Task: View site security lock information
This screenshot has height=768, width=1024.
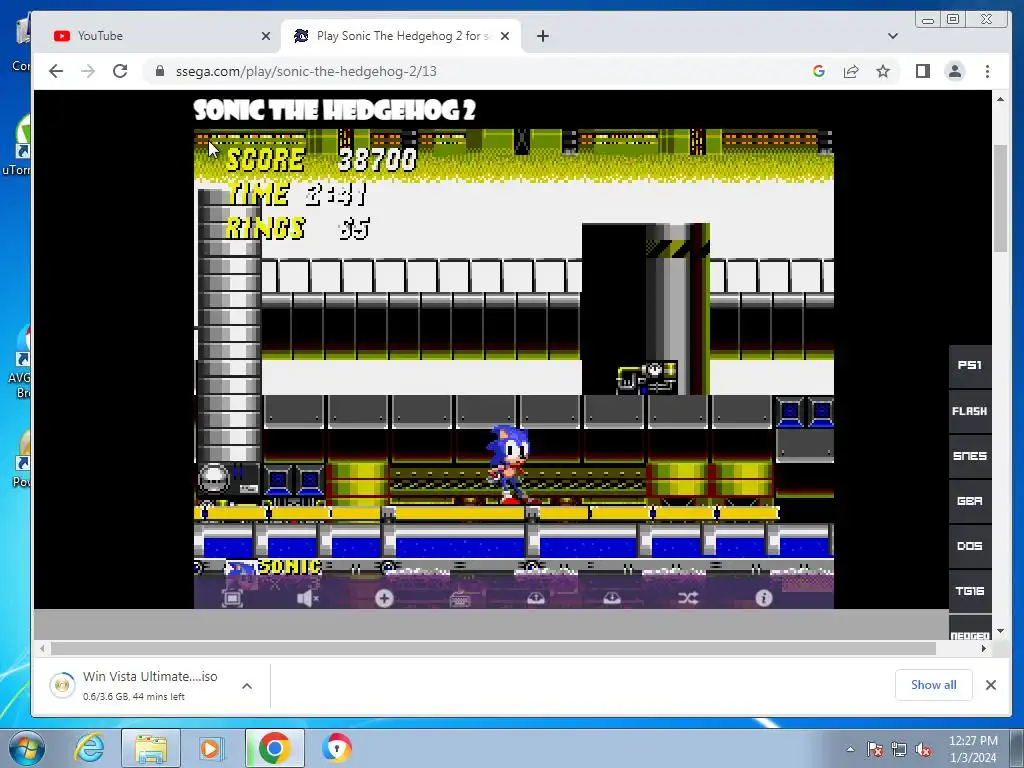Action: click(x=160, y=71)
